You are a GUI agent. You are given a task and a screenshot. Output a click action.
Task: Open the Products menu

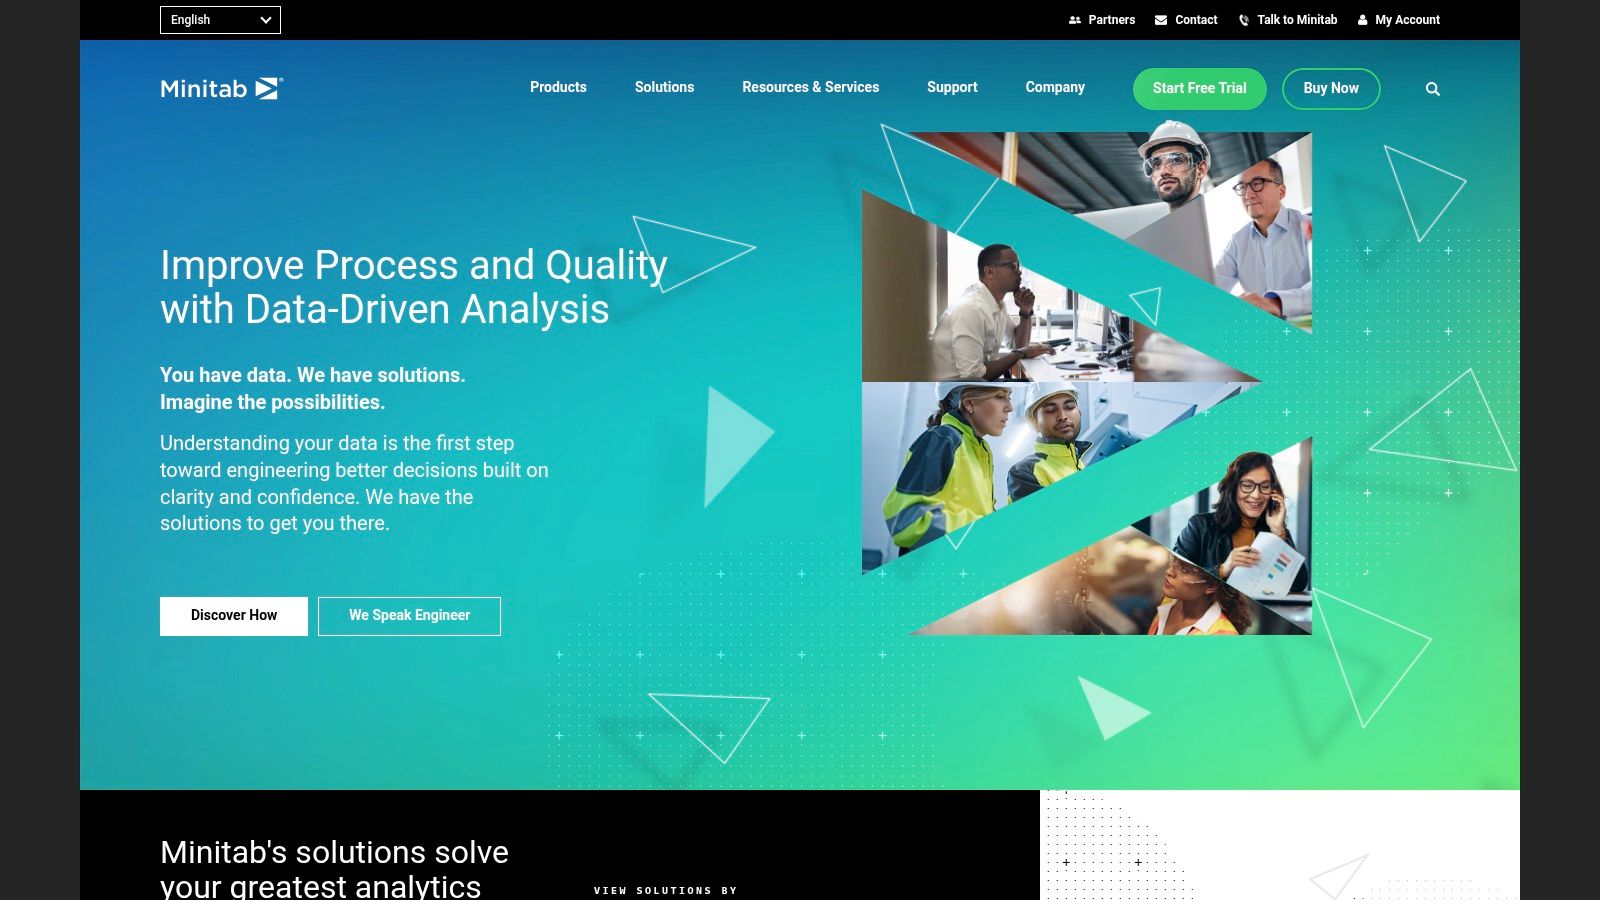click(x=558, y=87)
